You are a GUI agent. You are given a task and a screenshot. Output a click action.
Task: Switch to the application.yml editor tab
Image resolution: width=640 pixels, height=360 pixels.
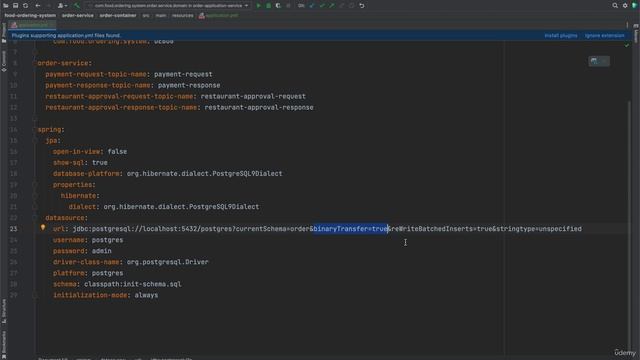coord(31,25)
